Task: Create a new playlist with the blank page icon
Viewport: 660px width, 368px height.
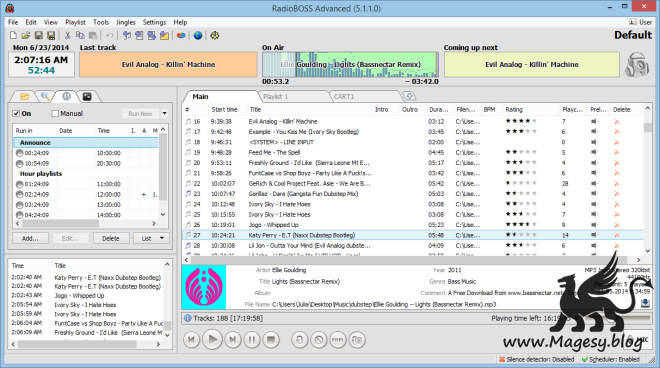Action: click(x=13, y=36)
